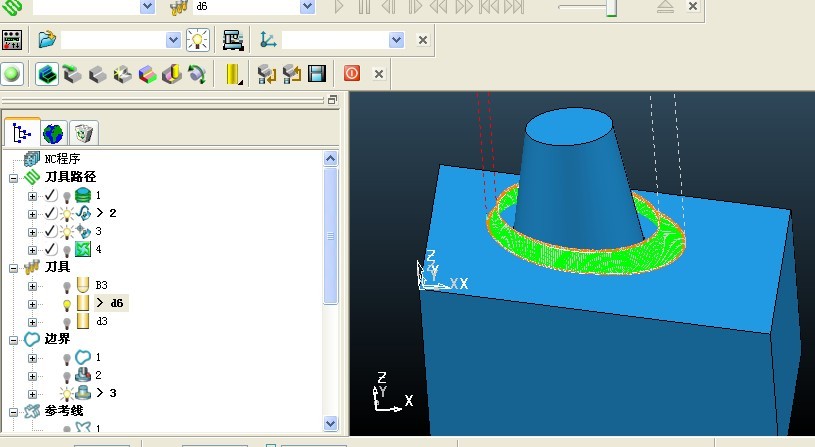Click the save floppy disk icon
The image size is (815, 447).
coord(317,74)
